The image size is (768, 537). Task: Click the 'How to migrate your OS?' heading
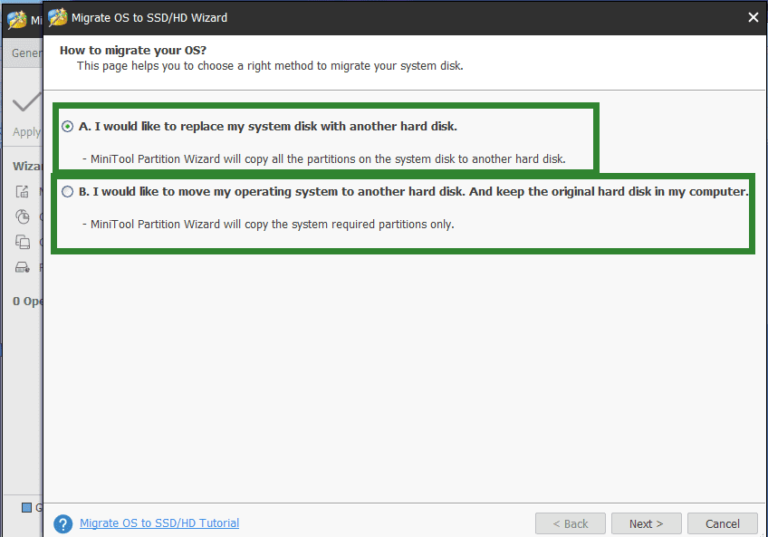[133, 50]
